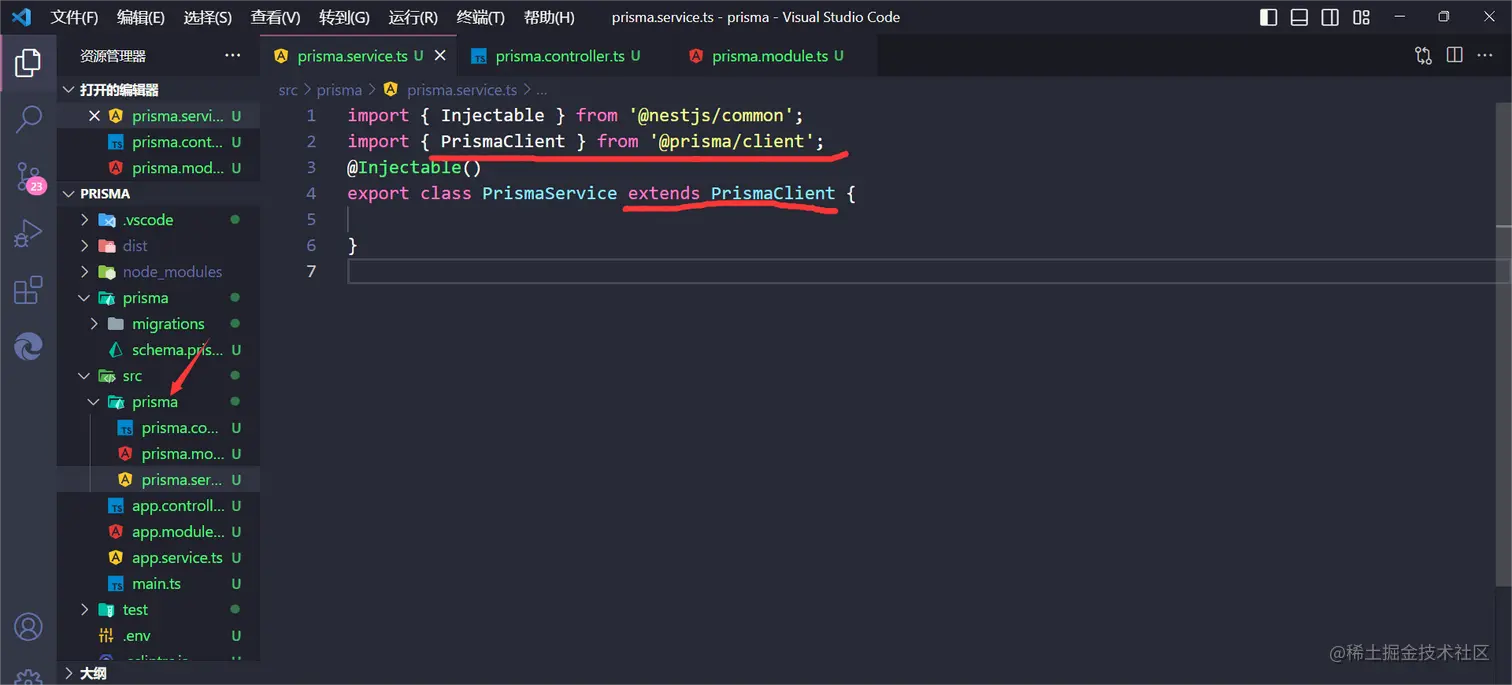The image size is (1512, 685).
Task: Switch to prisma.service.ts tab
Action: (x=358, y=56)
